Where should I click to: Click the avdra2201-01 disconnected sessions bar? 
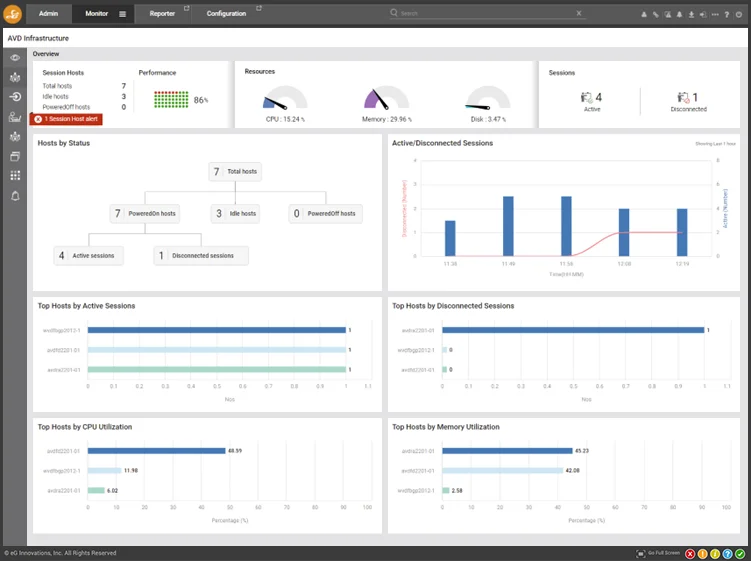573,330
